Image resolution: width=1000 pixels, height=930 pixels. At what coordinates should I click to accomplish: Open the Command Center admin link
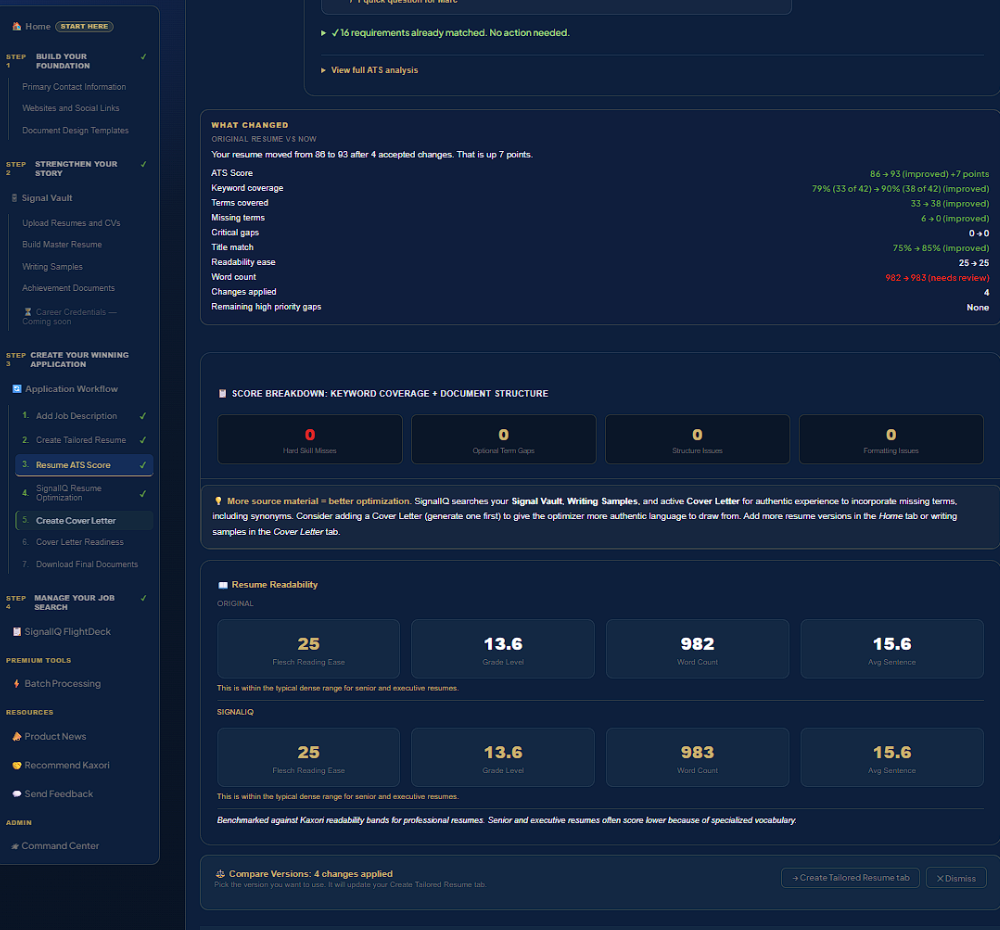[60, 846]
